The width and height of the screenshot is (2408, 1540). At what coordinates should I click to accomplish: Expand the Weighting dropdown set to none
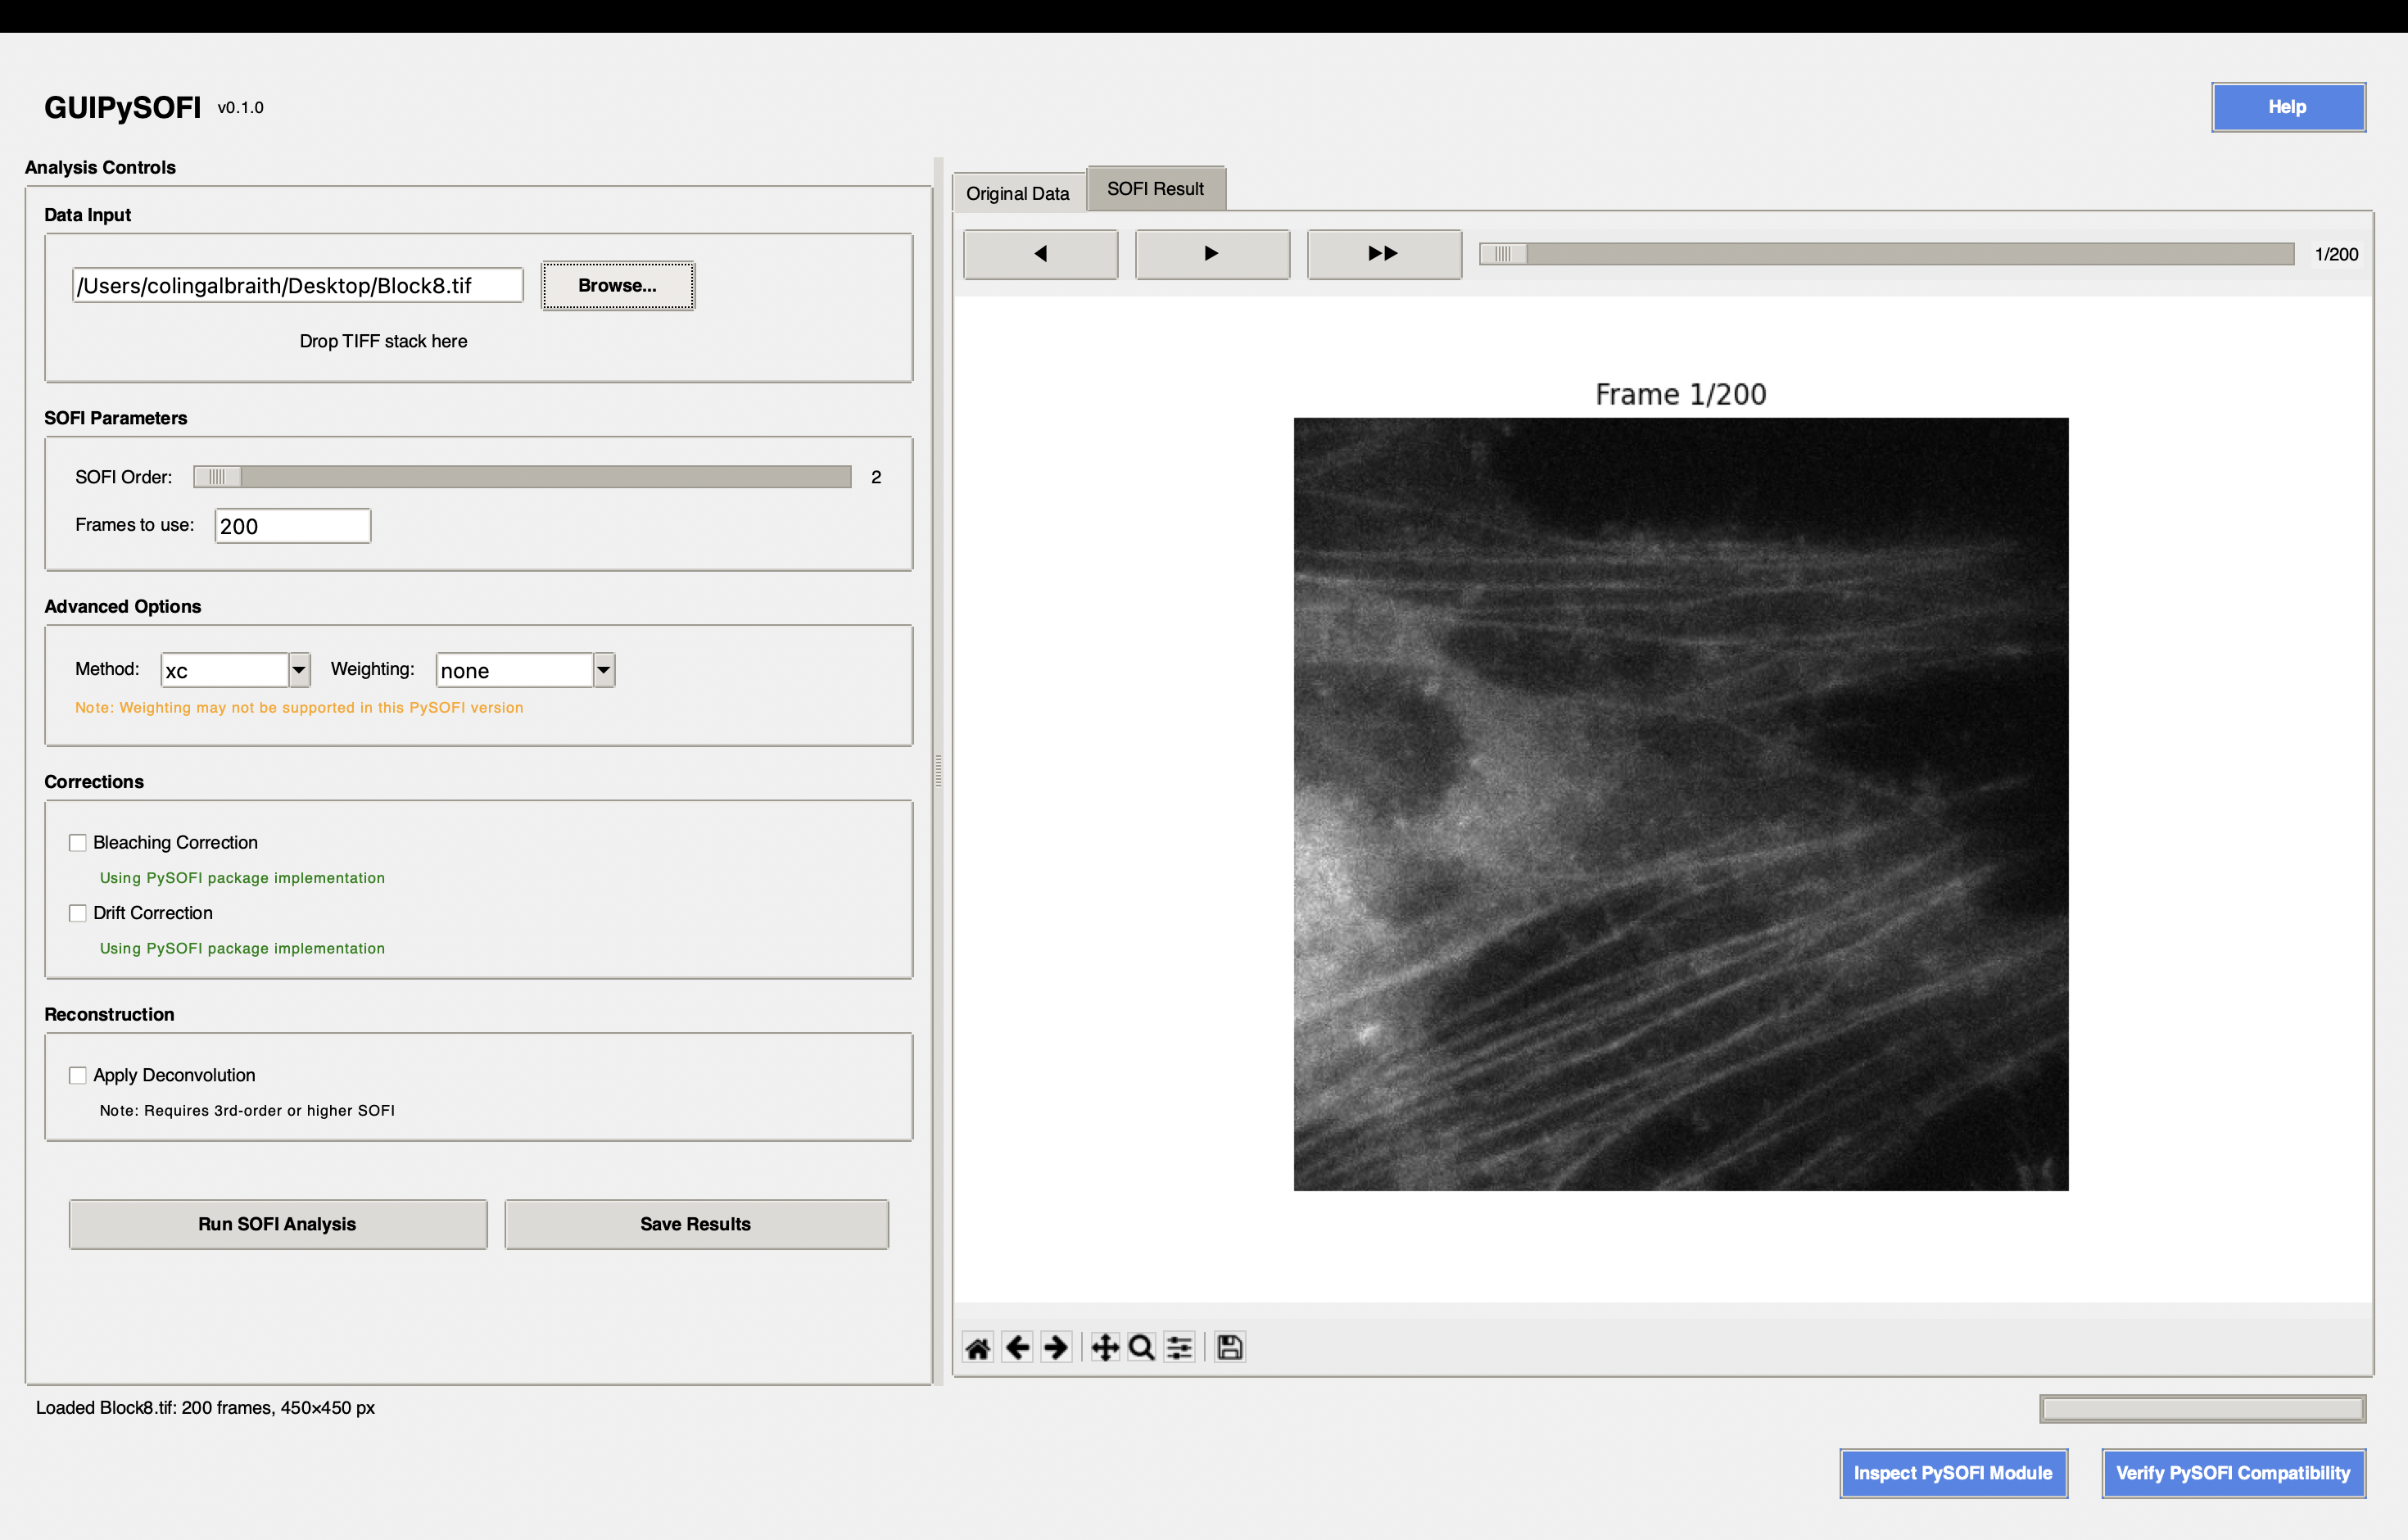click(603, 670)
